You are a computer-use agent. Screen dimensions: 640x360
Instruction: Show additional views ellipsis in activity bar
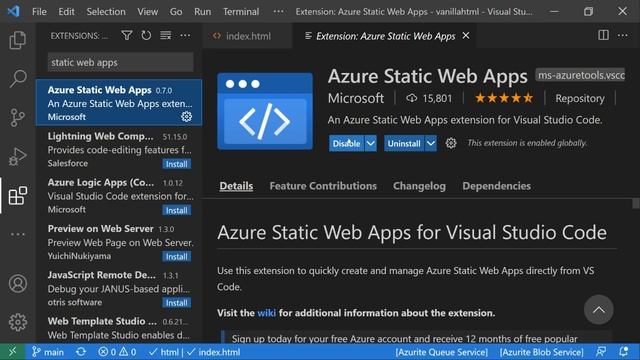(x=18, y=234)
